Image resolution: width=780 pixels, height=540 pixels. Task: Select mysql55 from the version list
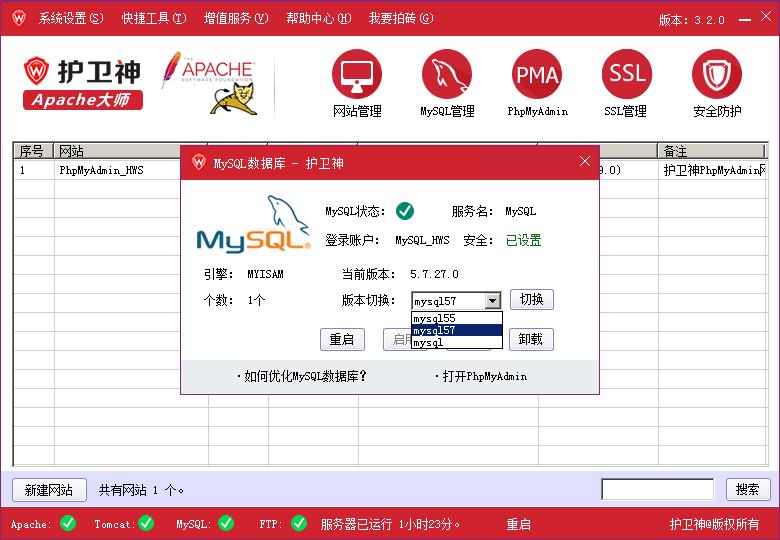(434, 318)
